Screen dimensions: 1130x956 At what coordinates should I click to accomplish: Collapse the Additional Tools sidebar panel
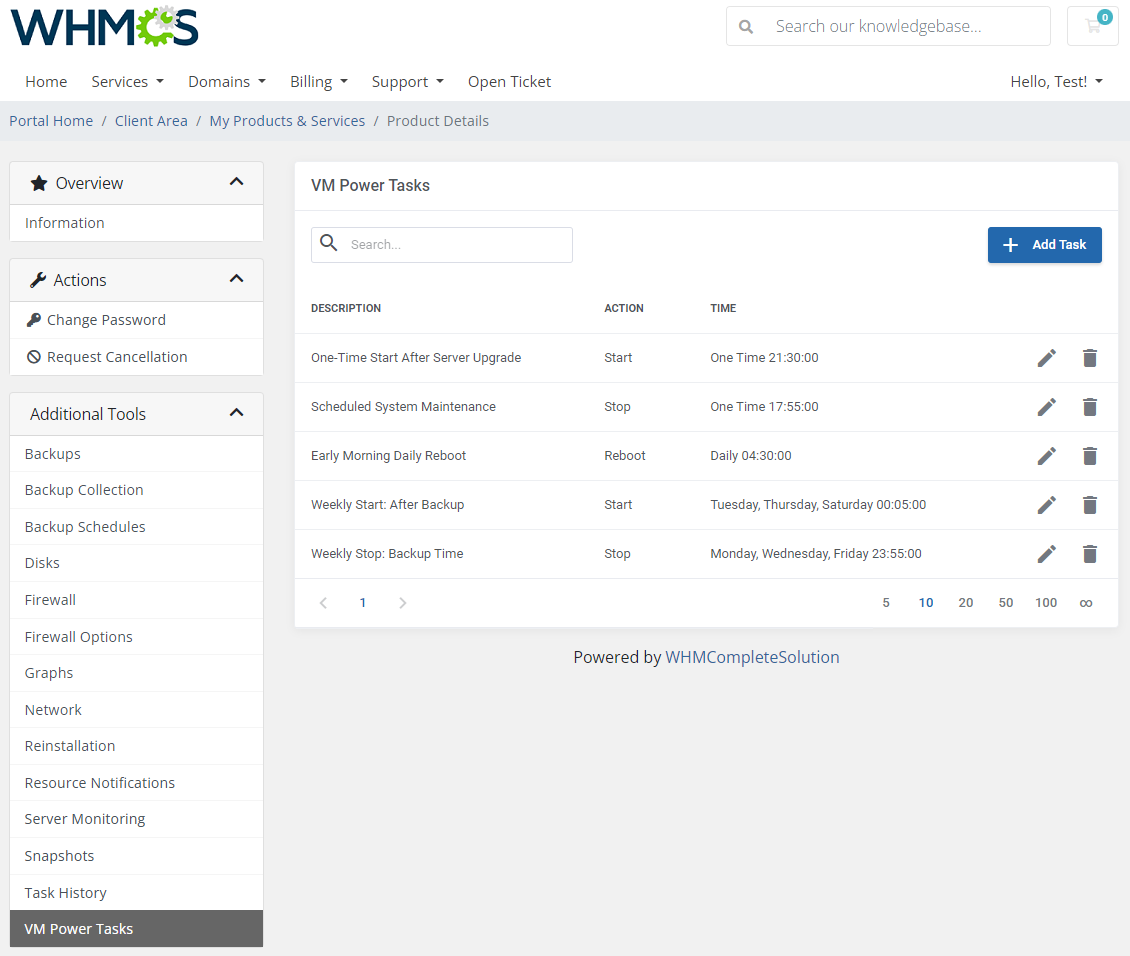click(236, 414)
